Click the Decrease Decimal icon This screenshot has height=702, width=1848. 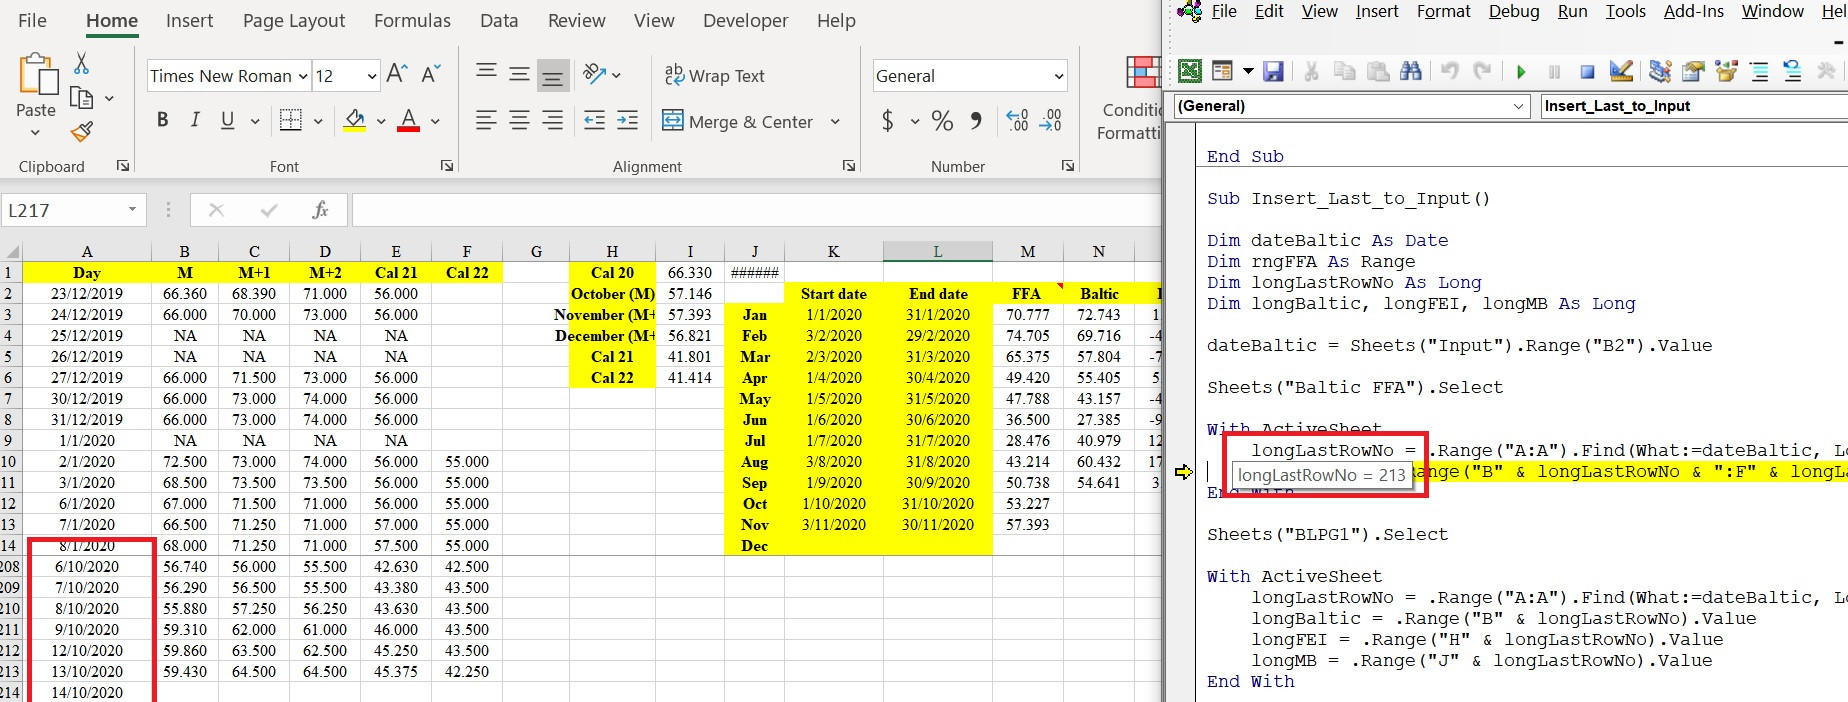pyautogui.click(x=1051, y=121)
